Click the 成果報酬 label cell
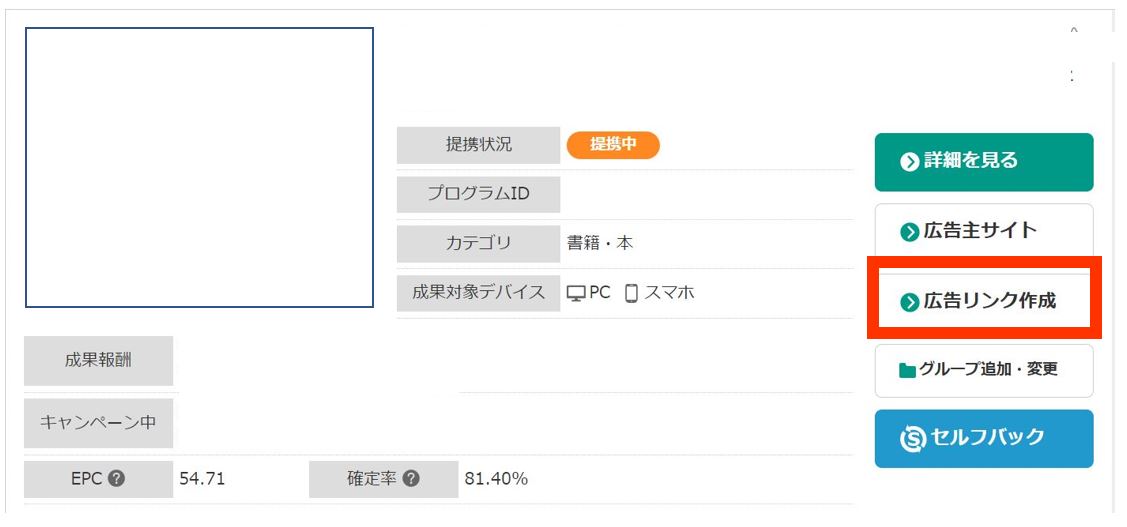The height and width of the screenshot is (527, 1127). coord(98,360)
